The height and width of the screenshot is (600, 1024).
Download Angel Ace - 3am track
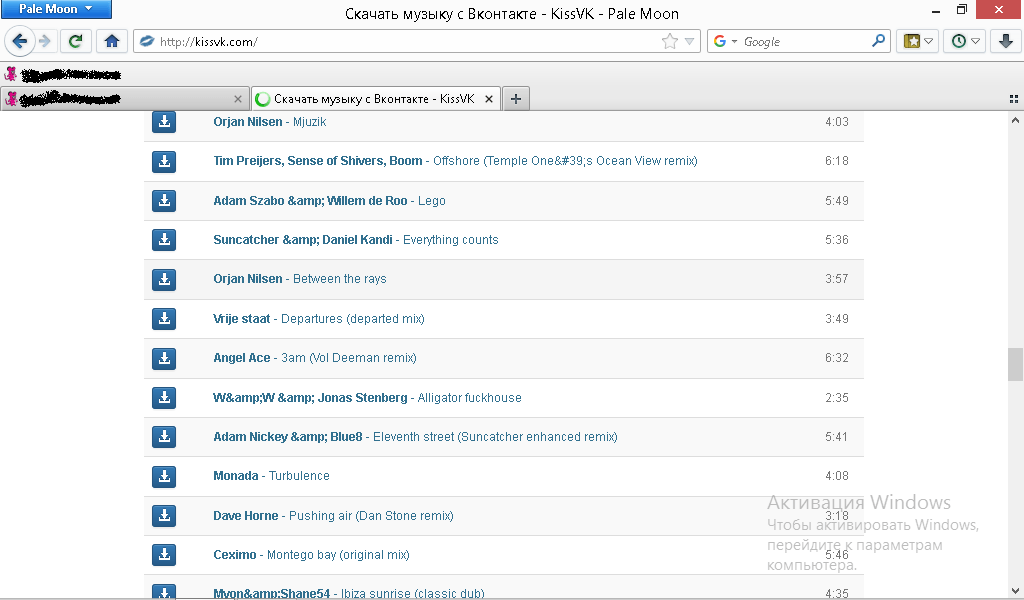pos(164,358)
